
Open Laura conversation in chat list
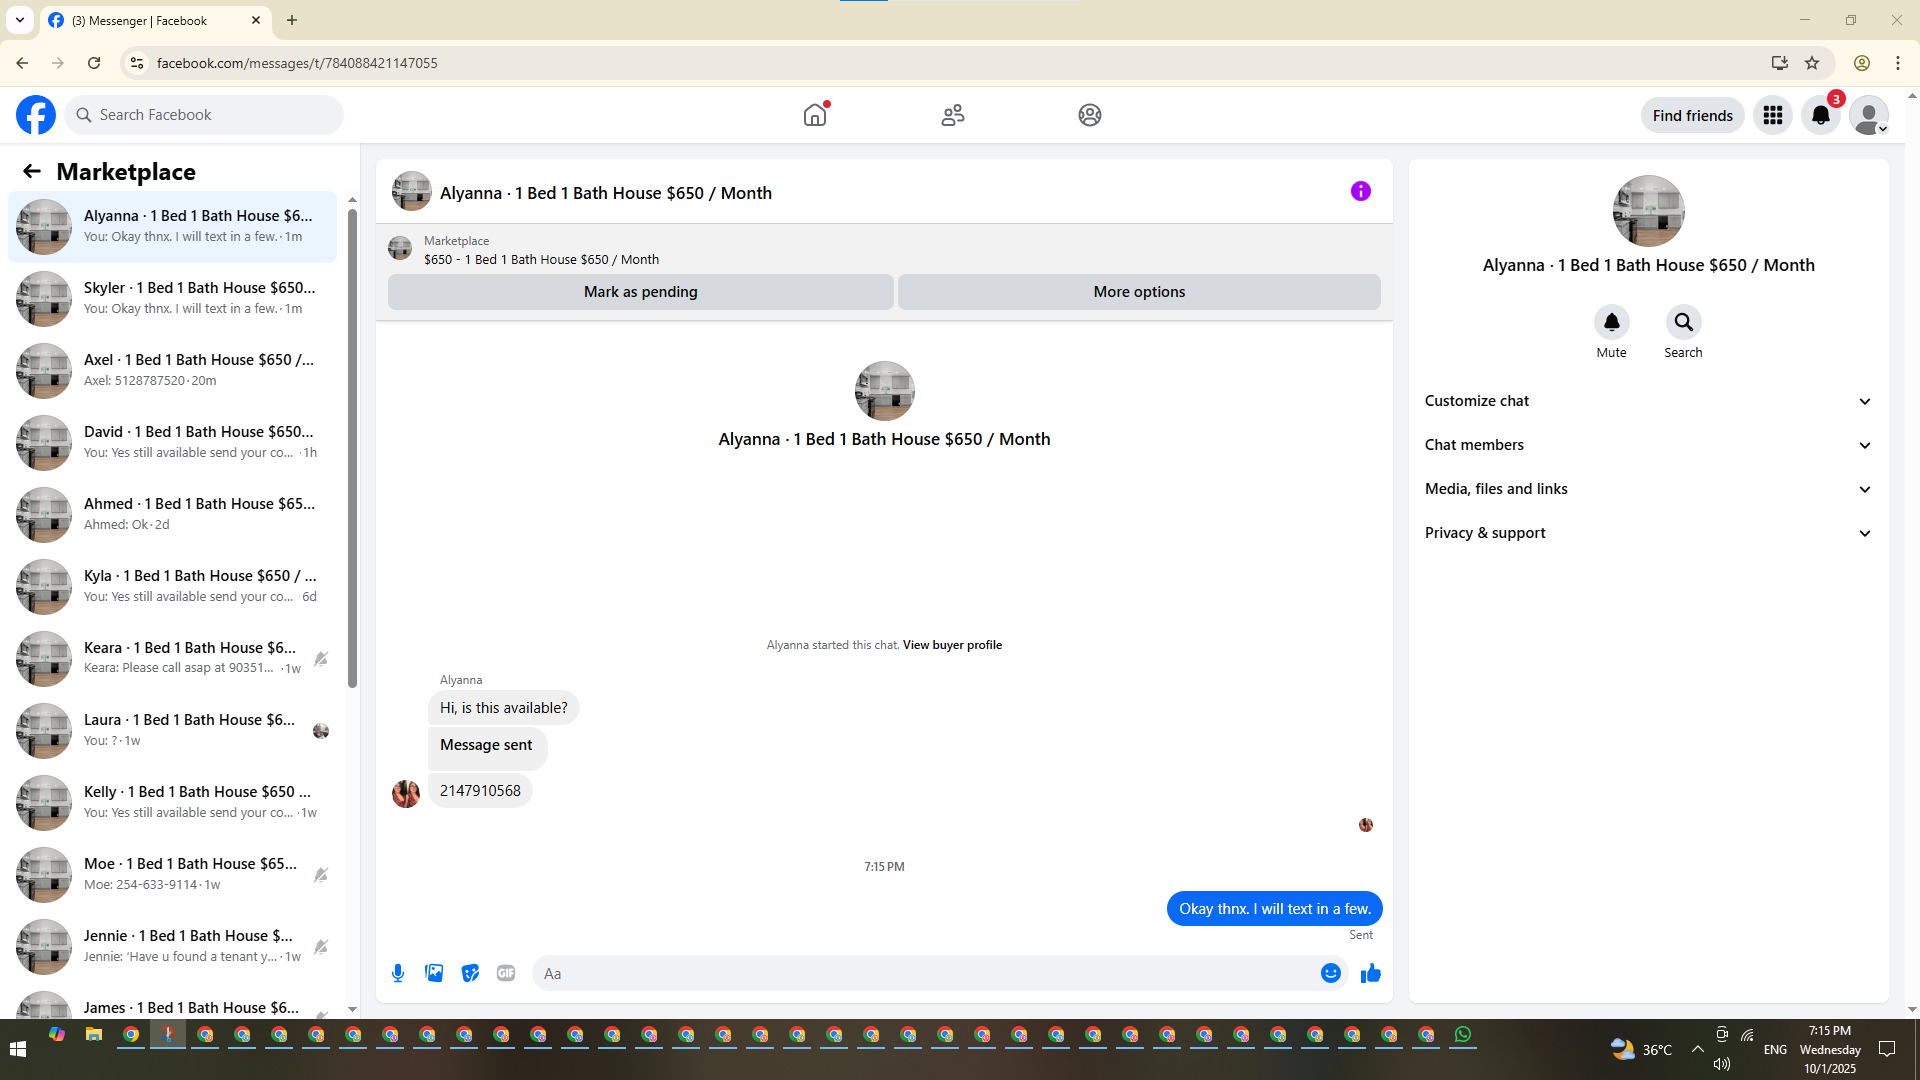pyautogui.click(x=173, y=731)
